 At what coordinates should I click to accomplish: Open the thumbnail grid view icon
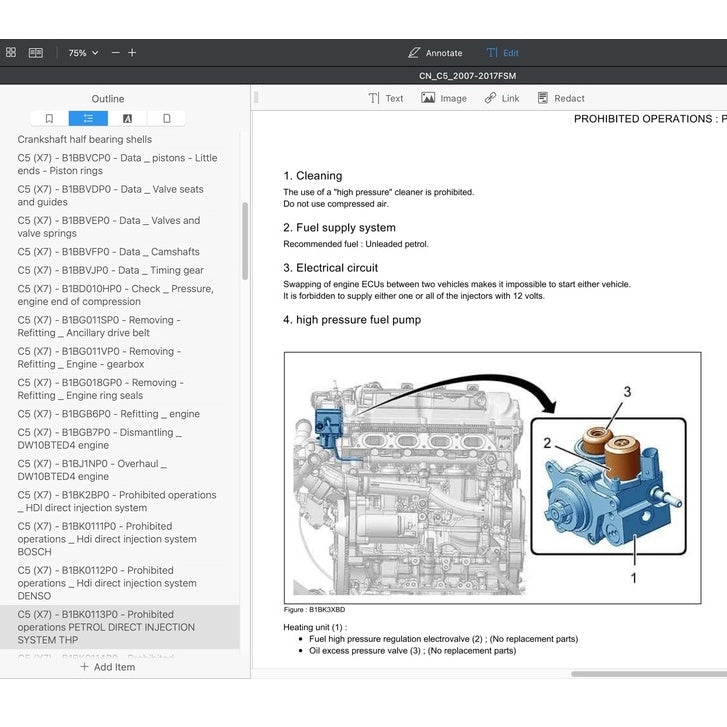[x=11, y=52]
